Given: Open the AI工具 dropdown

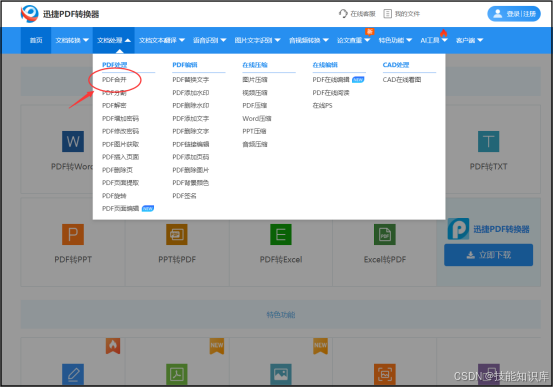Looking at the screenshot, I should click(433, 40).
